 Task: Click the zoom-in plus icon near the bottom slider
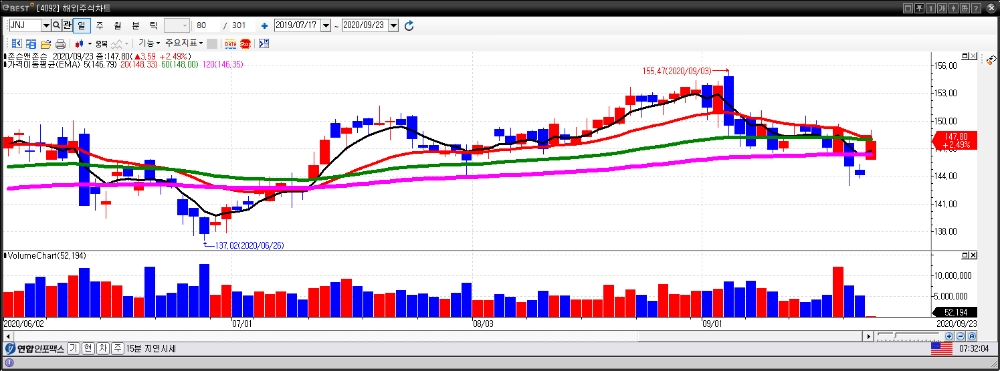point(948,336)
